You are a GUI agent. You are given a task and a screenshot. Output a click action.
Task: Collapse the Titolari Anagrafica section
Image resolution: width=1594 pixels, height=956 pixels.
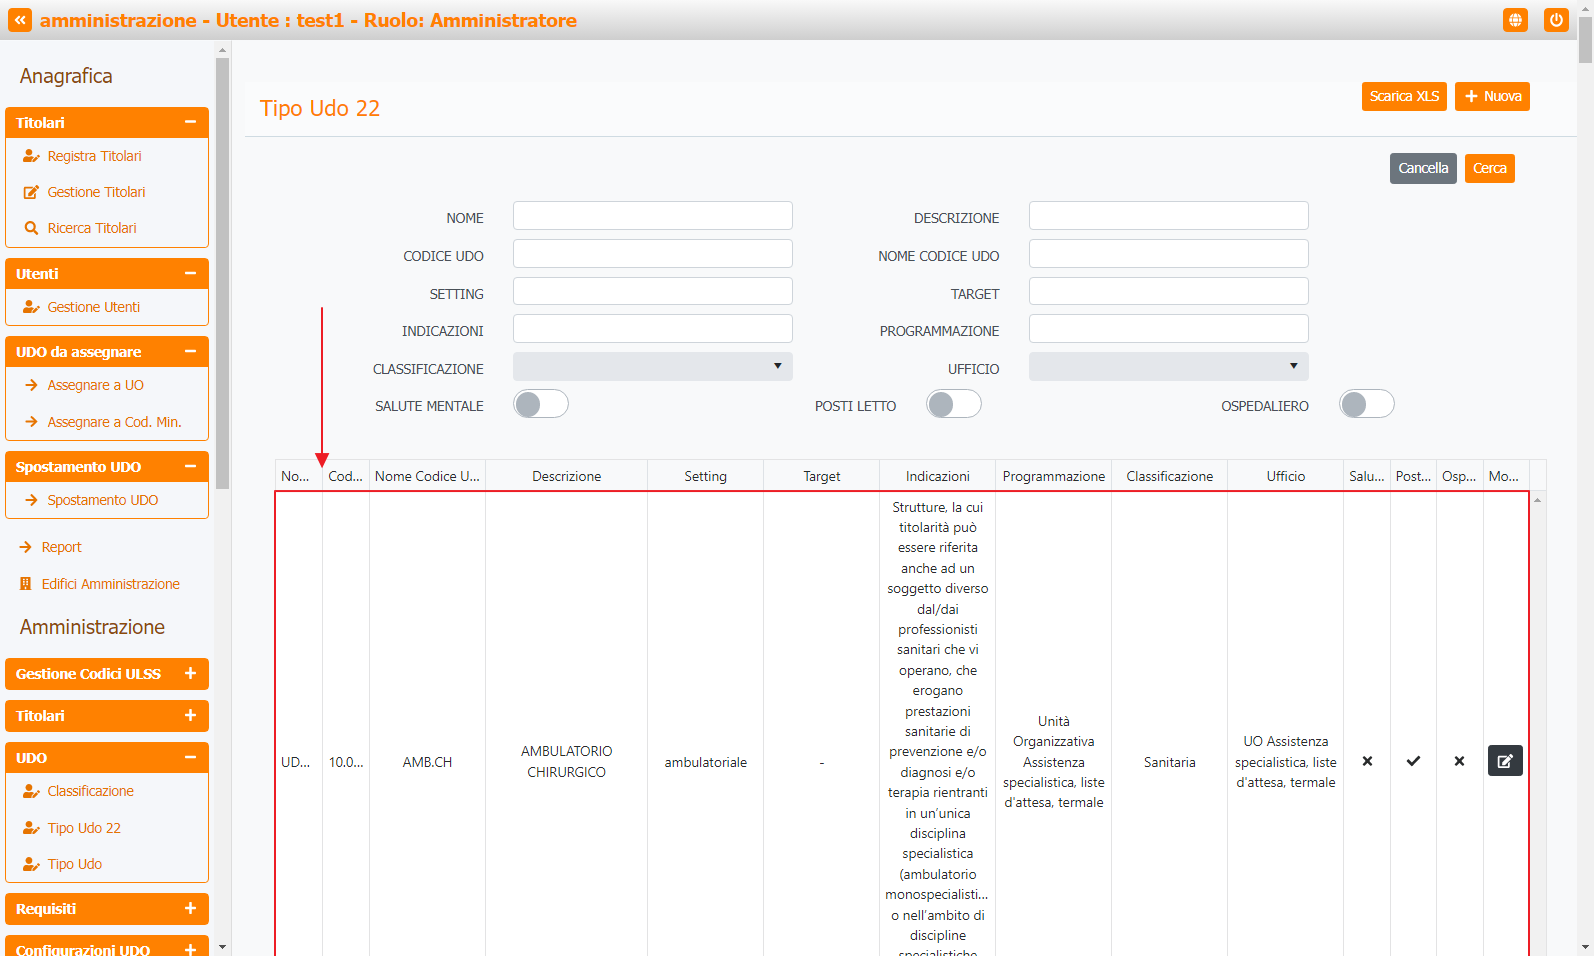coord(190,122)
